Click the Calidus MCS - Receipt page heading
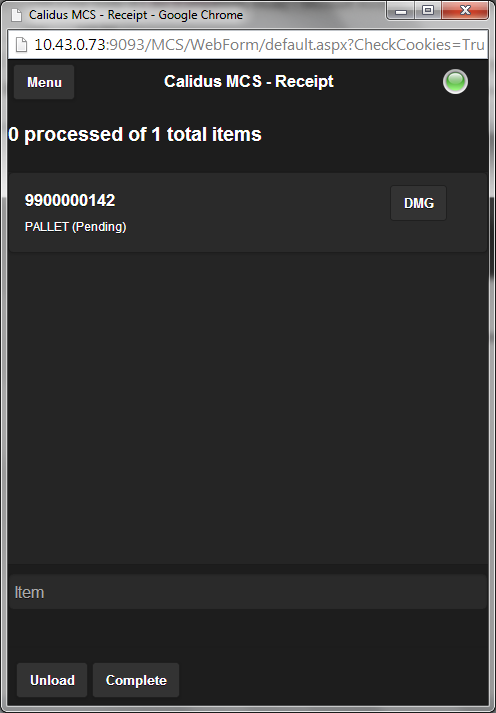The width and height of the screenshot is (496, 713). click(249, 81)
